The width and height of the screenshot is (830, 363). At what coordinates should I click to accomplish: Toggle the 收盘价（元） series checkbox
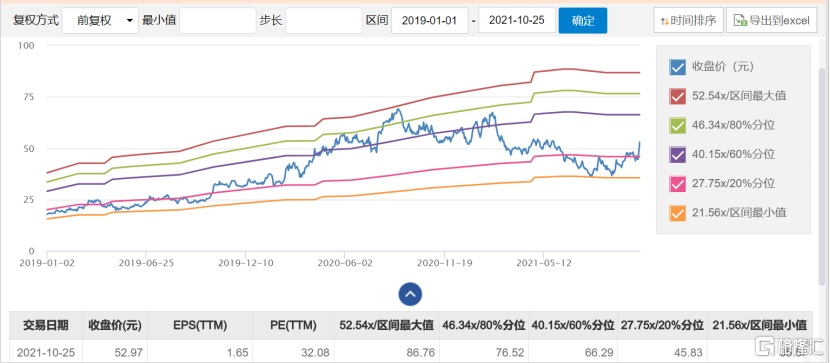click(x=678, y=67)
